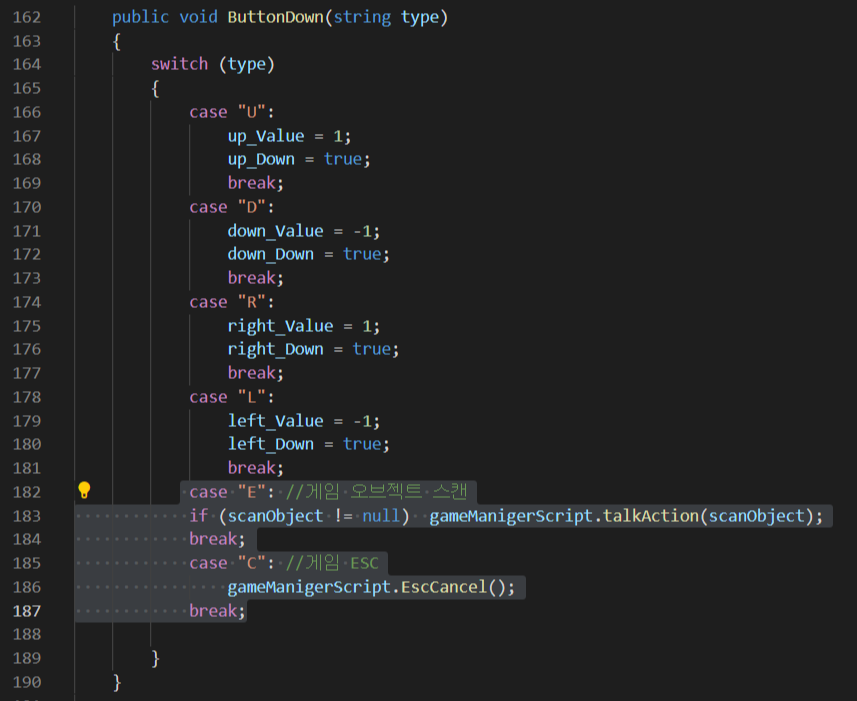Click case "R" label text

tap(232, 302)
